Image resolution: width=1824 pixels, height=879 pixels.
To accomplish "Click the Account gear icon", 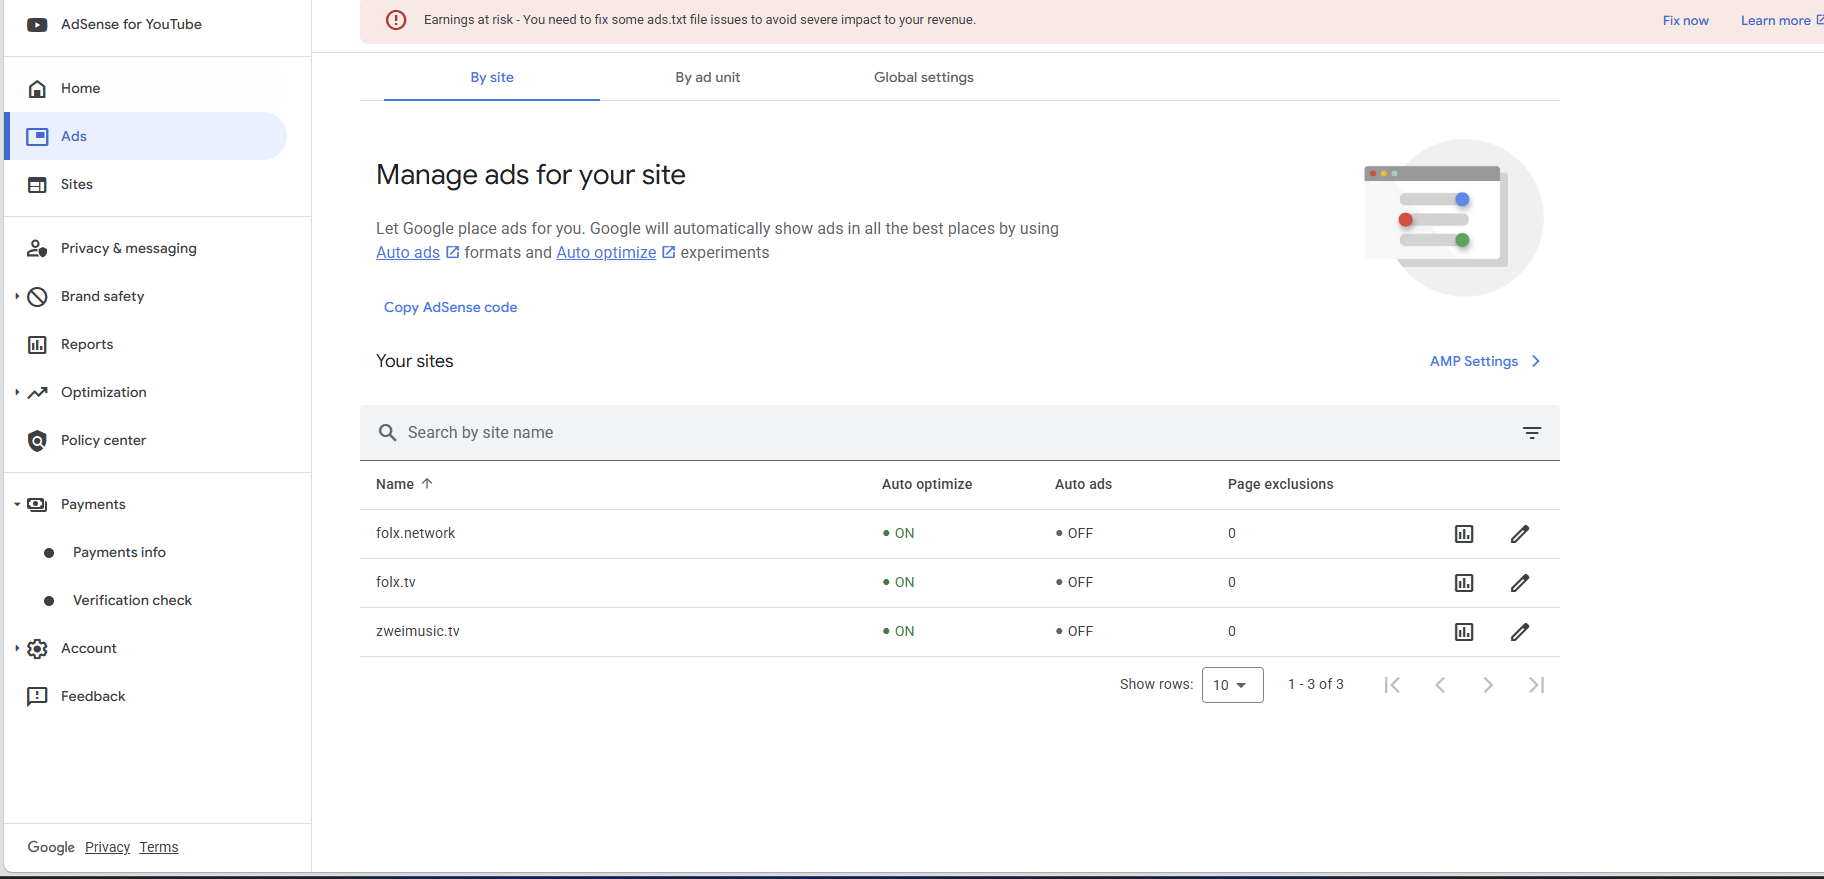I will [37, 649].
